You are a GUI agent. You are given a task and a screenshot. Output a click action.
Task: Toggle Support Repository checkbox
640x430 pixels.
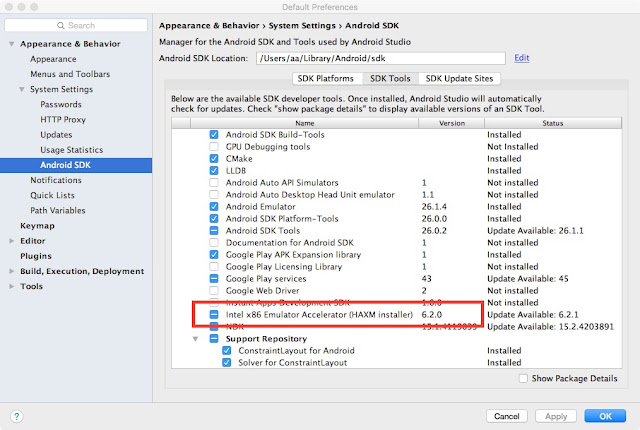(214, 339)
